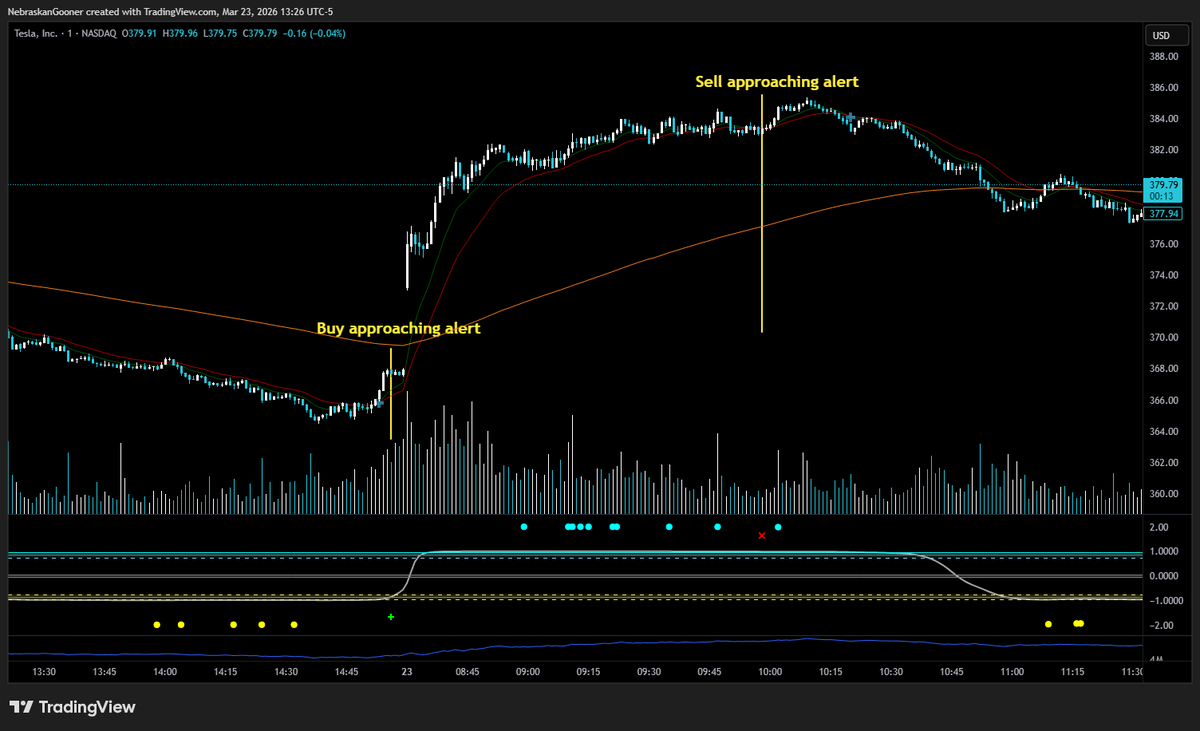Click the 1.0000 indicator scale value
The image size is (1200, 731).
[x=1164, y=552]
